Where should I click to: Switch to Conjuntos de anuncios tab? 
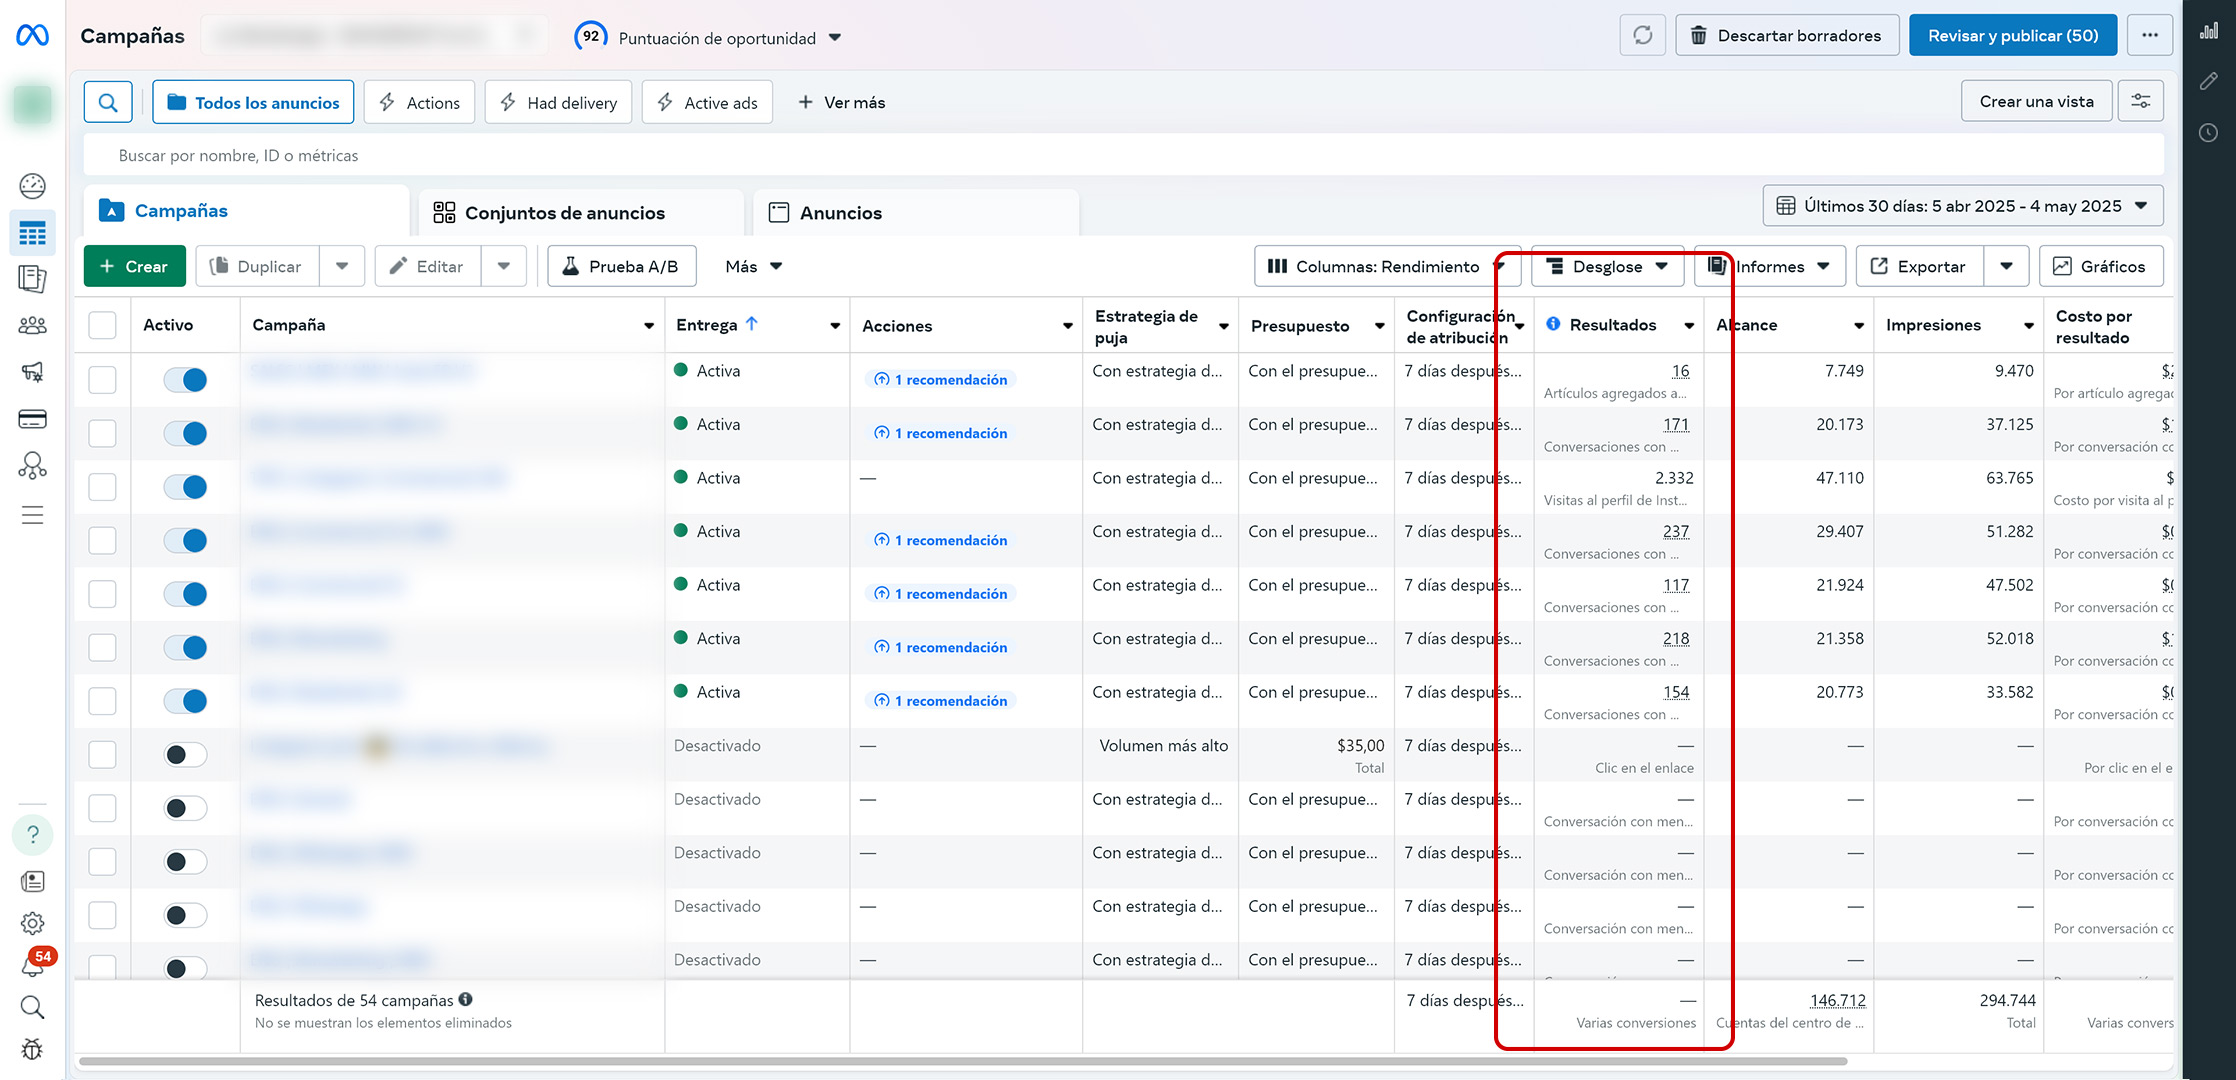[581, 212]
